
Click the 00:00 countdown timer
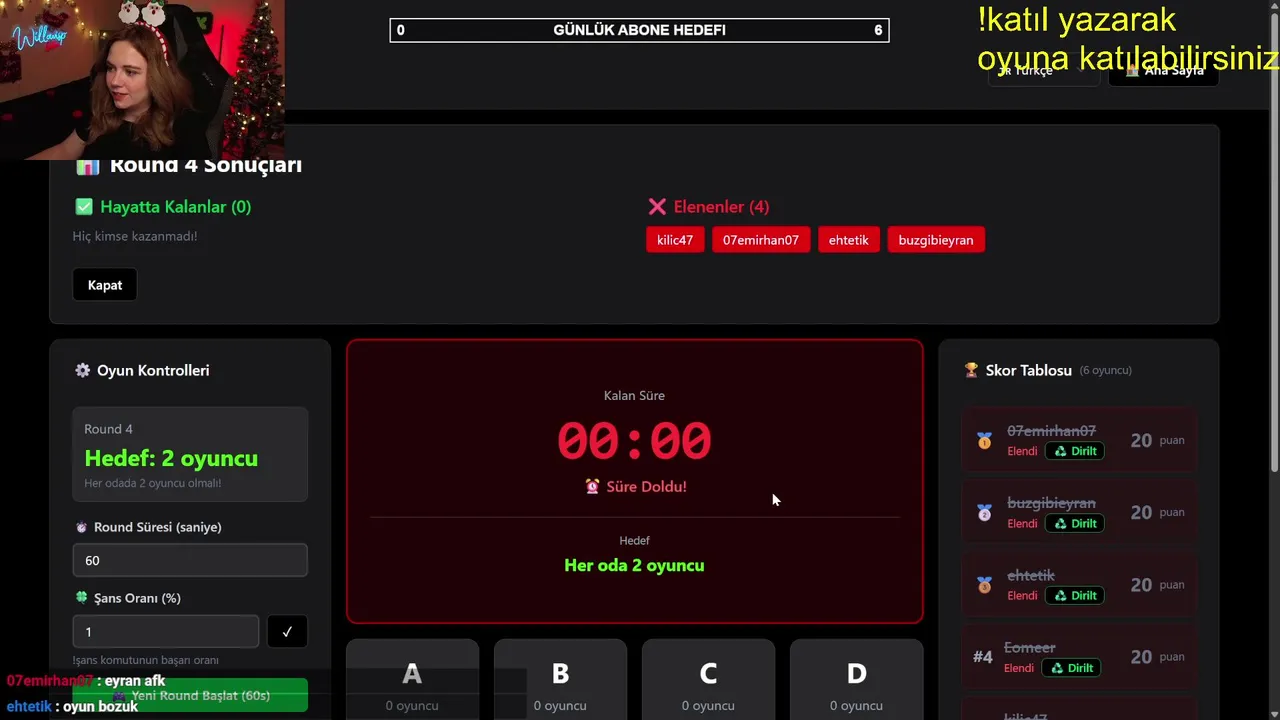(x=634, y=441)
